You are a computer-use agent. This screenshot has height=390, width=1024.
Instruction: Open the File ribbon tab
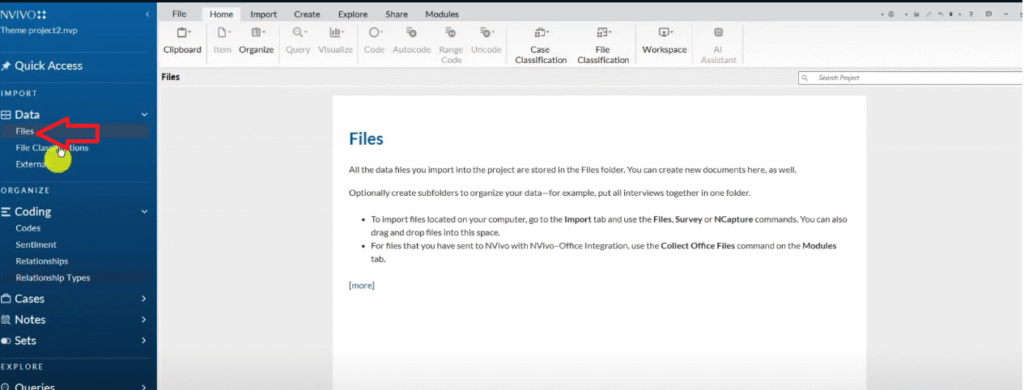(x=179, y=14)
